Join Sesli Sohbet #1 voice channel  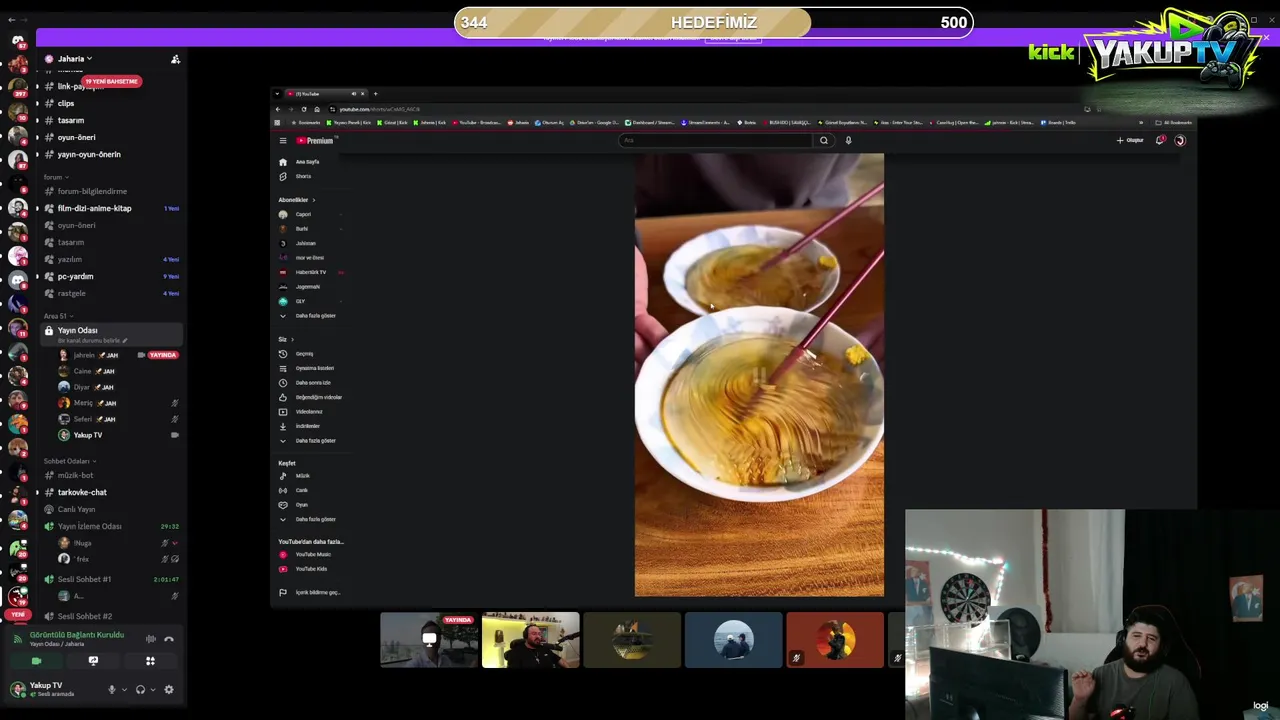84,579
